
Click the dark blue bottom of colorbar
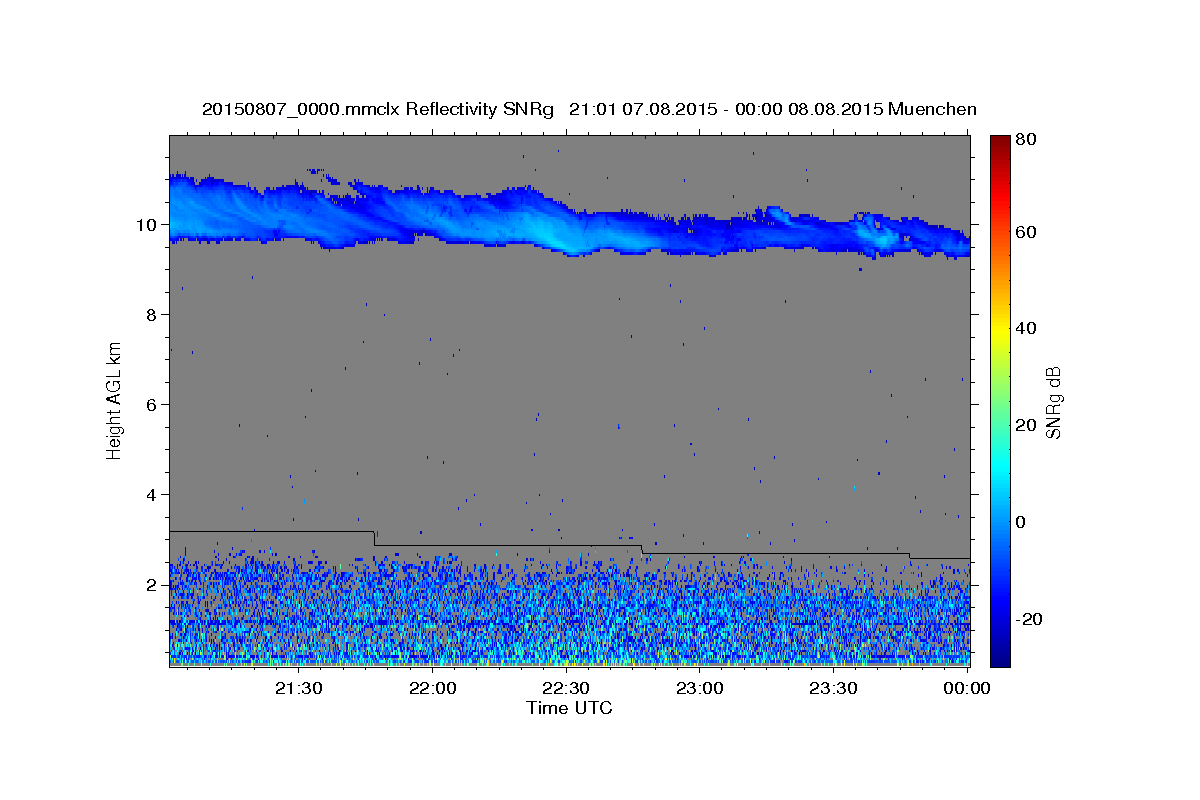[1000, 655]
